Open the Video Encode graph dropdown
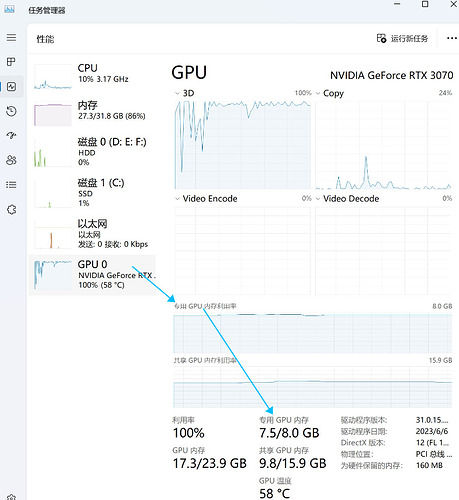Screen dimensions: 459x500 coord(177,199)
